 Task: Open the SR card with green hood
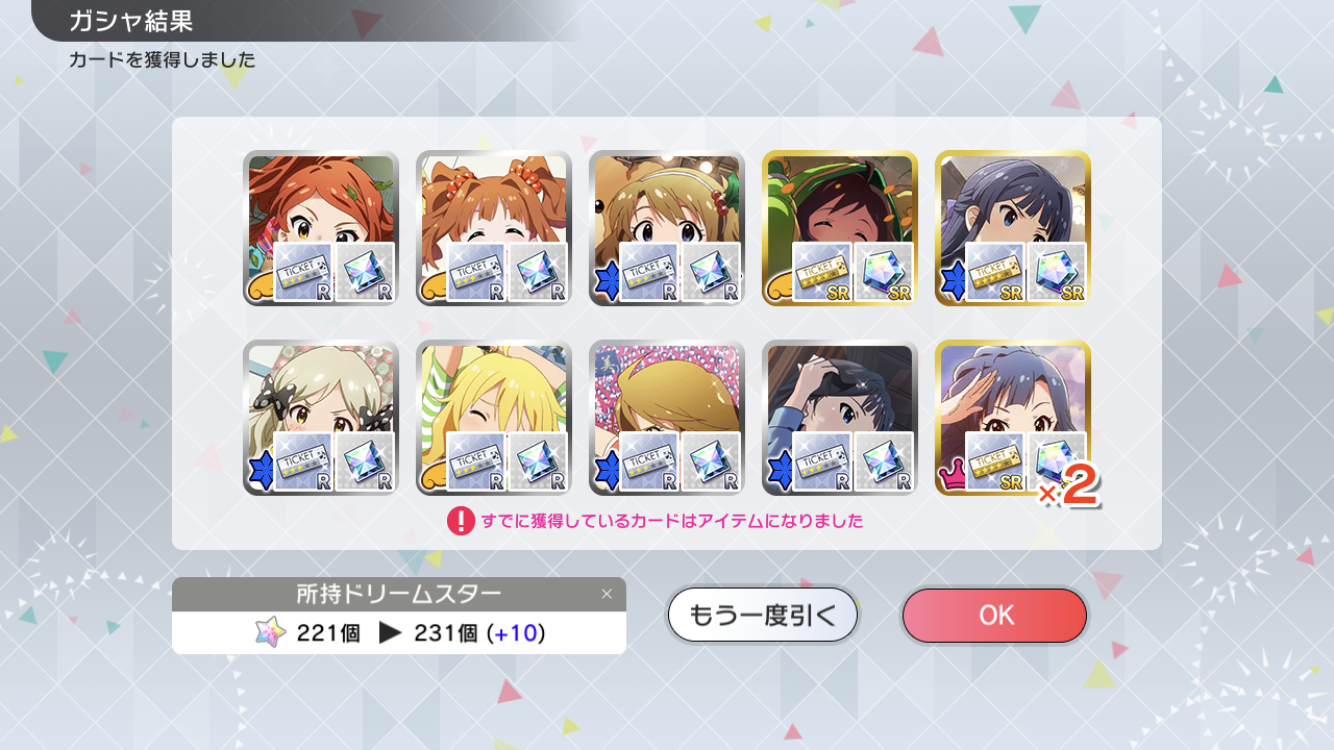click(x=840, y=228)
